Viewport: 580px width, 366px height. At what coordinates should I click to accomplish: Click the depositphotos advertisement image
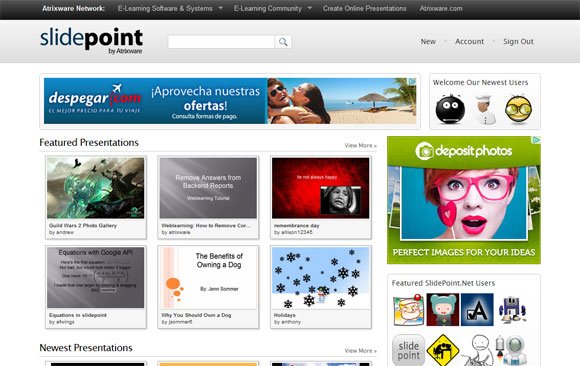464,200
